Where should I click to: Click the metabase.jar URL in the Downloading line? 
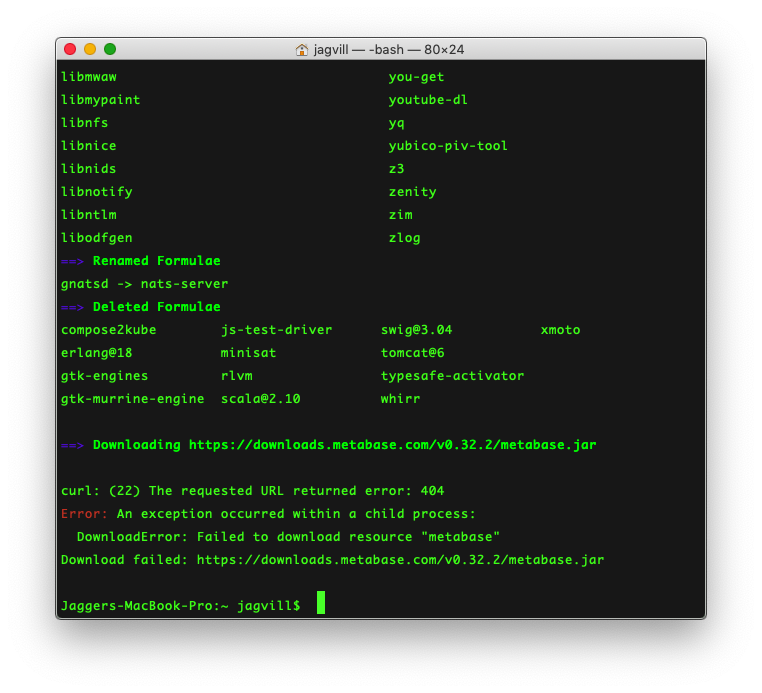click(393, 445)
